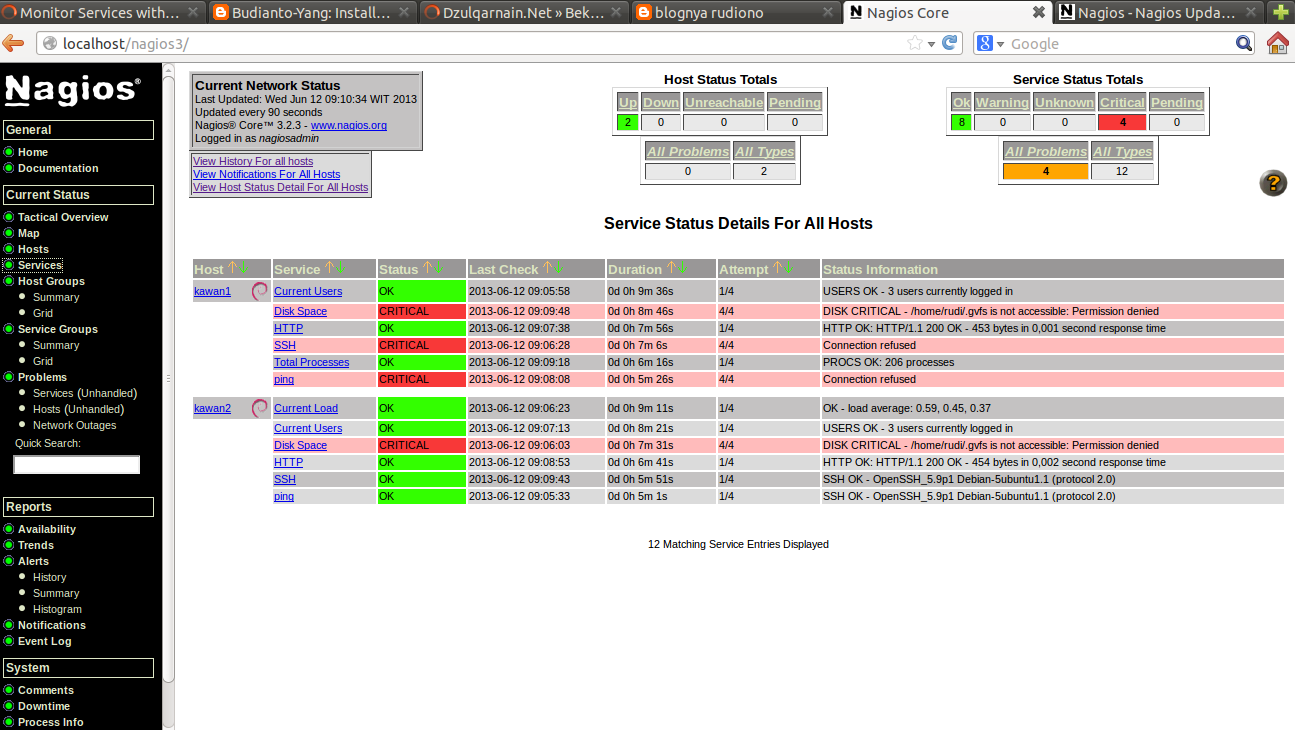Open Tactical Overview in the sidebar
This screenshot has height=730, width=1295.
63,217
